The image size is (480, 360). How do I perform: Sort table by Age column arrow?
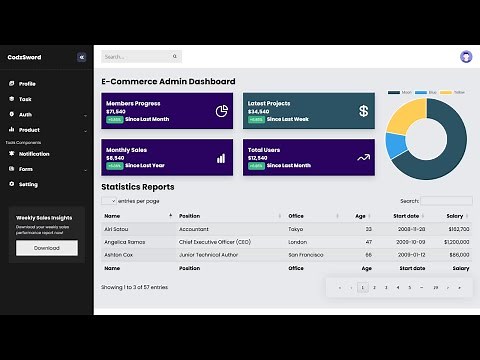pos(369,216)
